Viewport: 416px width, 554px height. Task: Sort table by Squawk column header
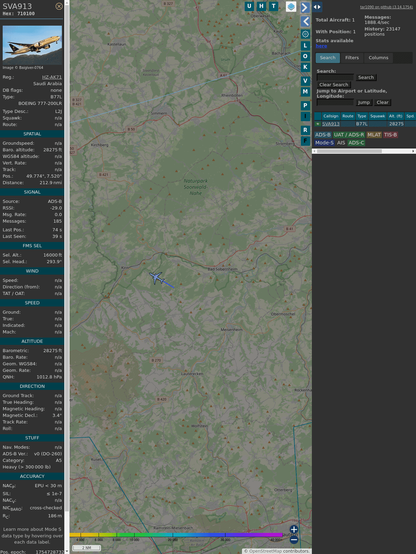[x=377, y=116]
